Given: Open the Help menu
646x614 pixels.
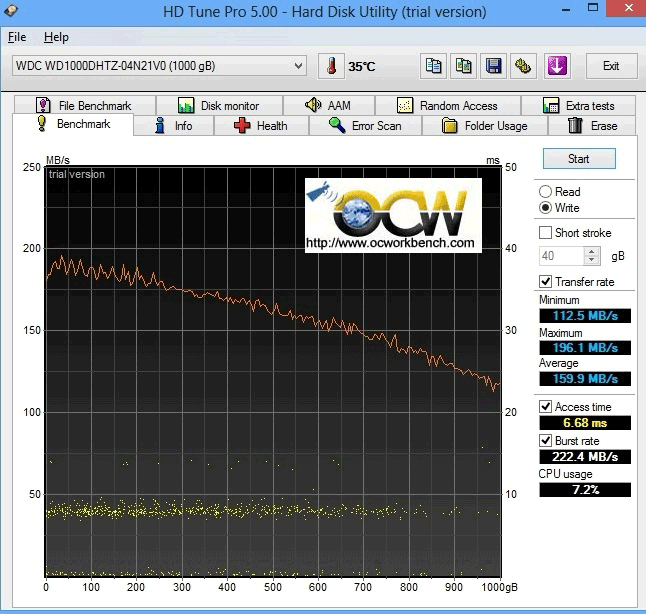Looking at the screenshot, I should (56, 37).
